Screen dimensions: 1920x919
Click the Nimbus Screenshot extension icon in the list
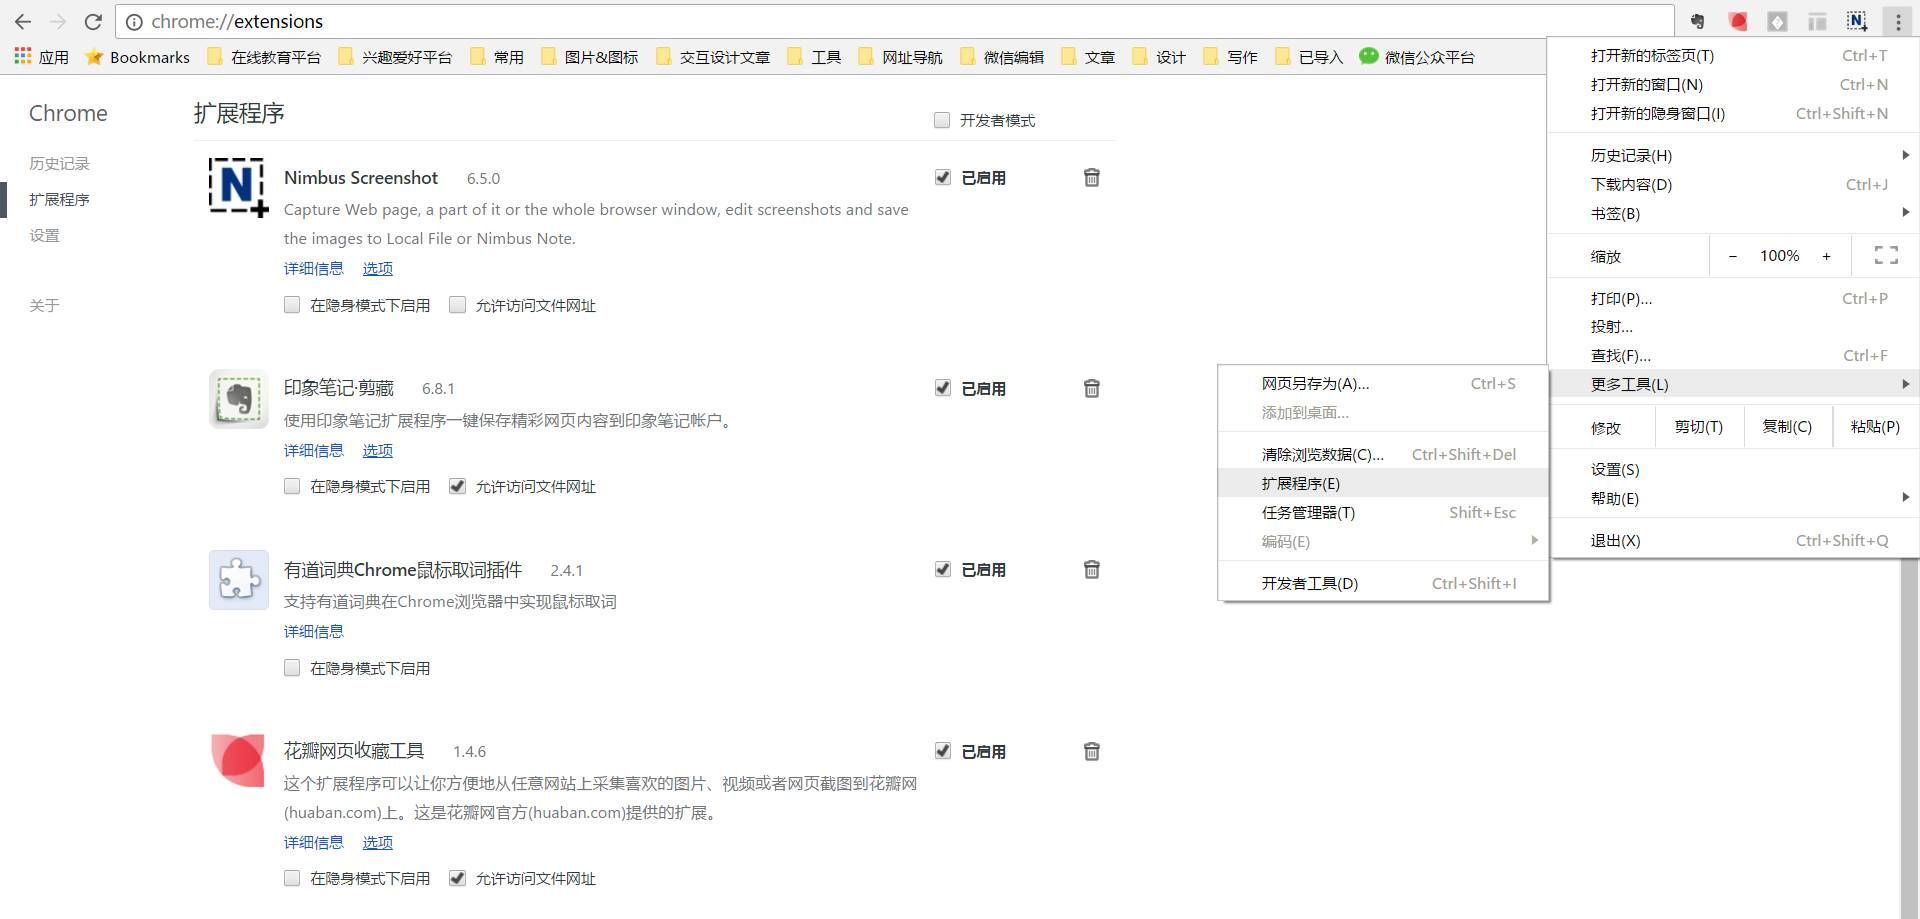pyautogui.click(x=237, y=187)
